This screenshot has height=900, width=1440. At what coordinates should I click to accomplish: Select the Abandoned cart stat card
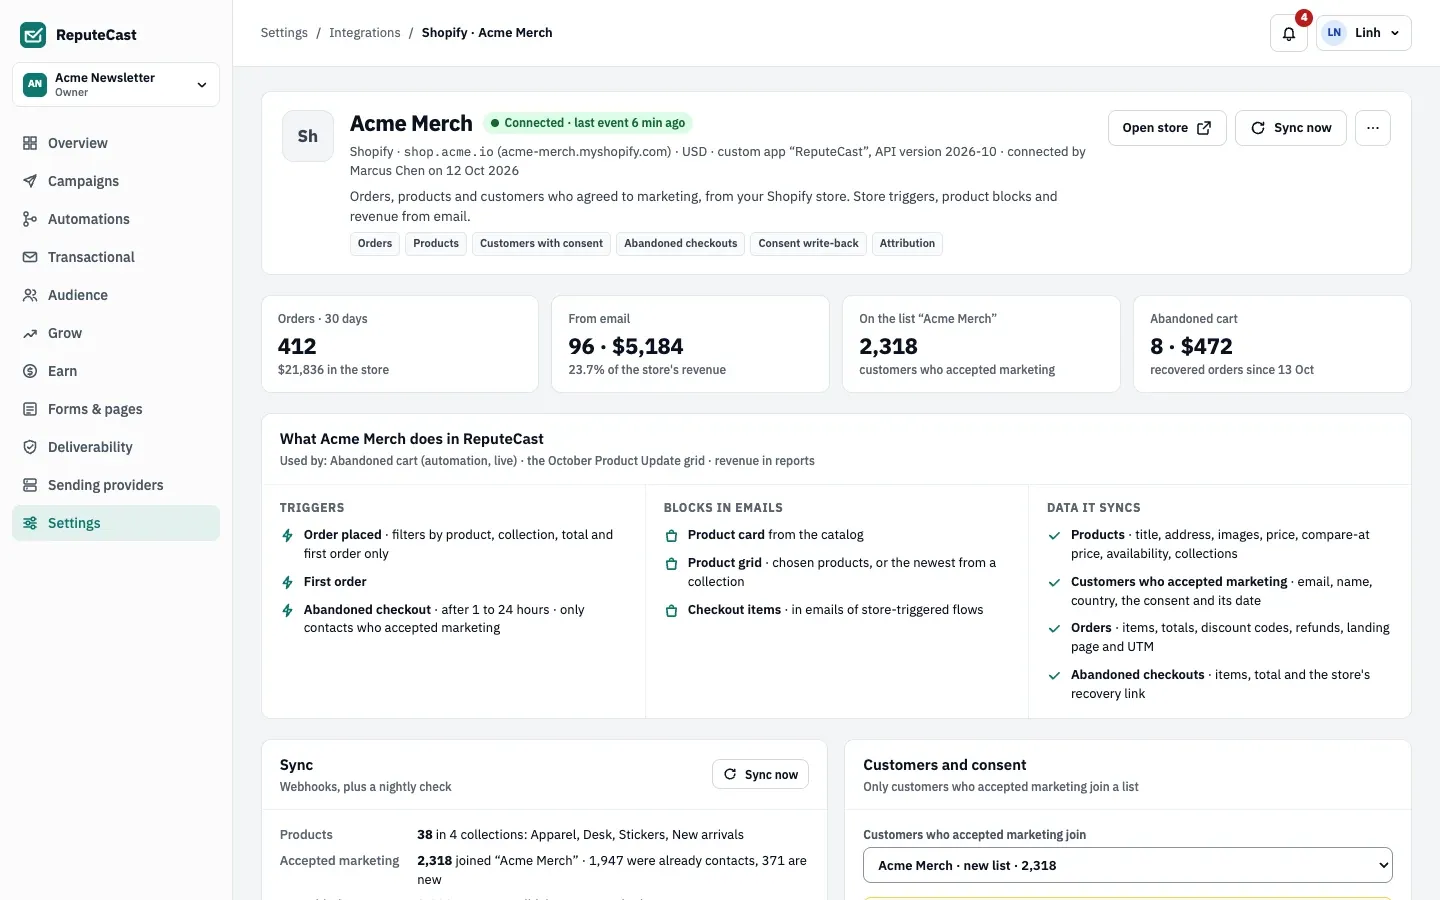(x=1272, y=344)
